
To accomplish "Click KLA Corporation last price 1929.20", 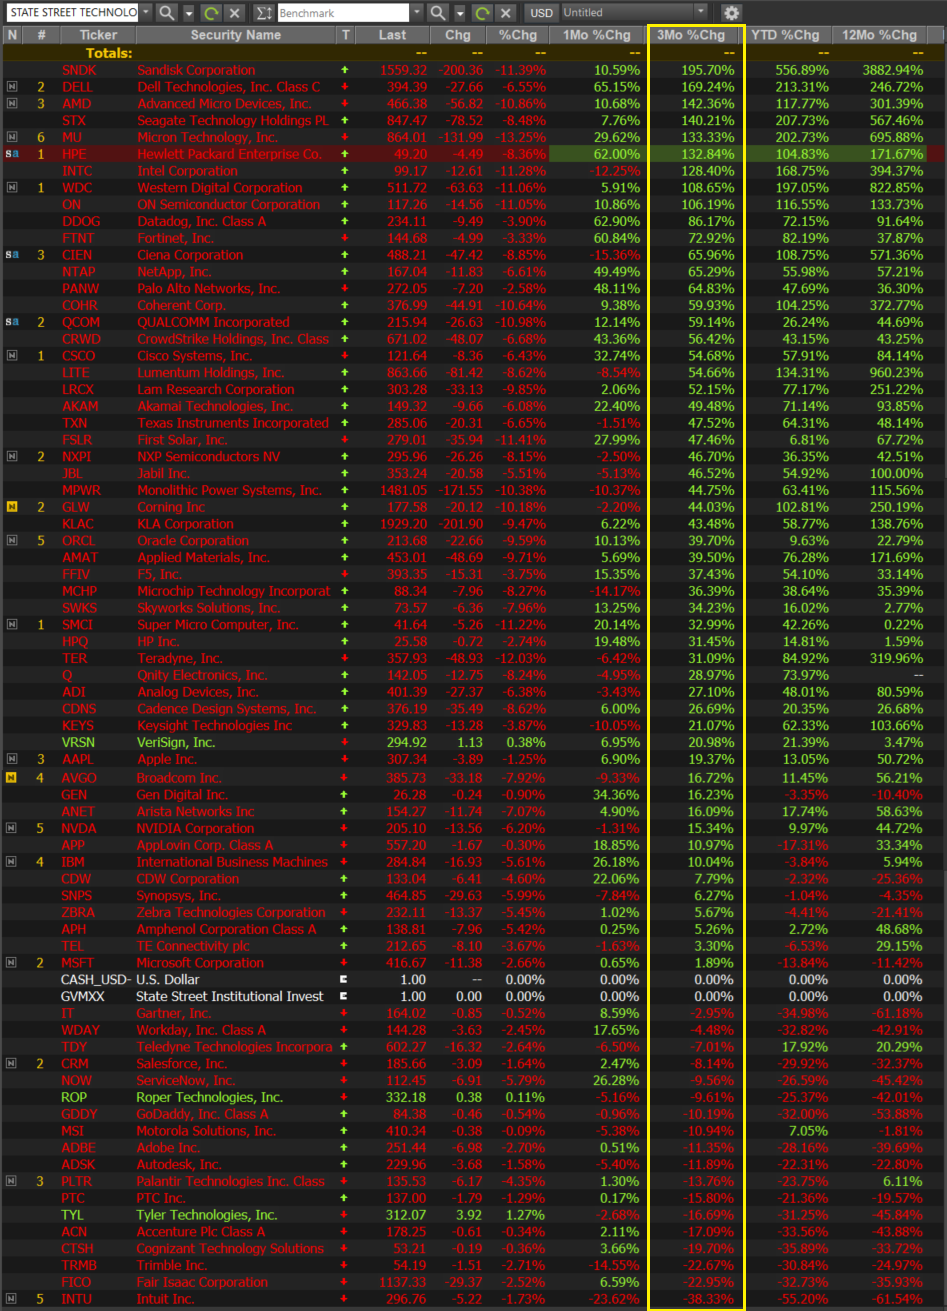I will 401,524.
